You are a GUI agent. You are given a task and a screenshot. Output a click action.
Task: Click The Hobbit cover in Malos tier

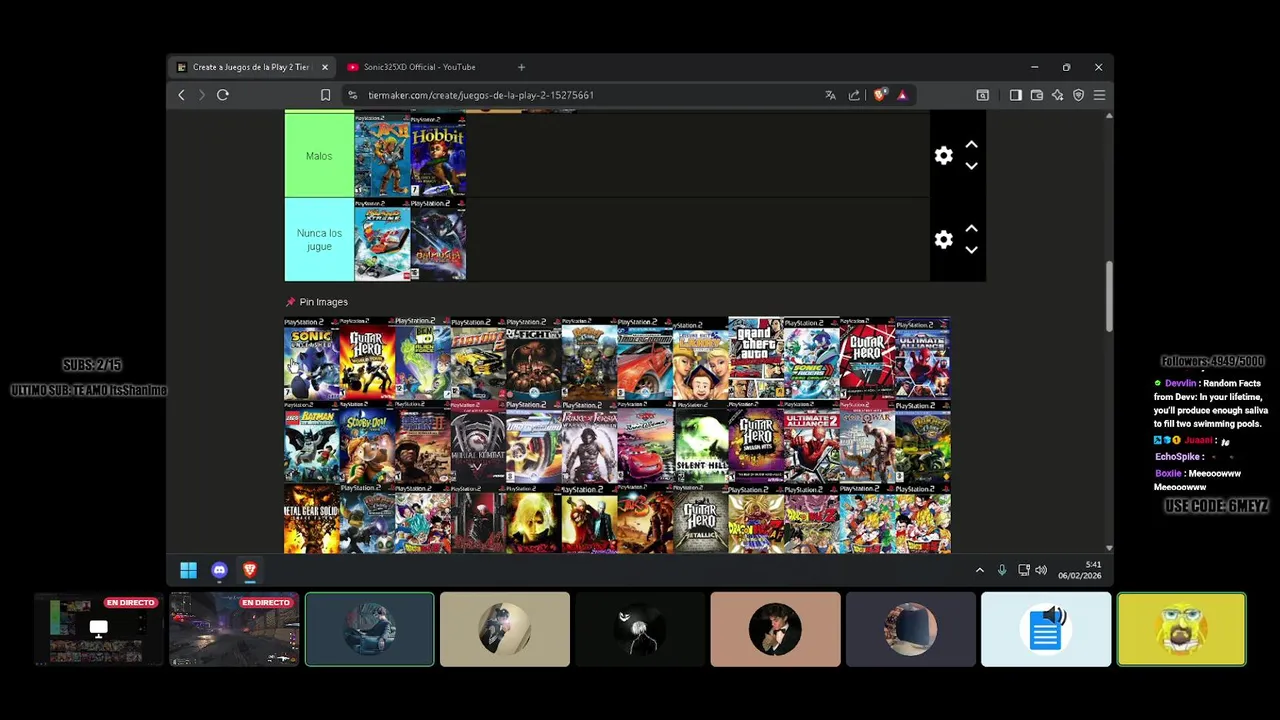[438, 156]
